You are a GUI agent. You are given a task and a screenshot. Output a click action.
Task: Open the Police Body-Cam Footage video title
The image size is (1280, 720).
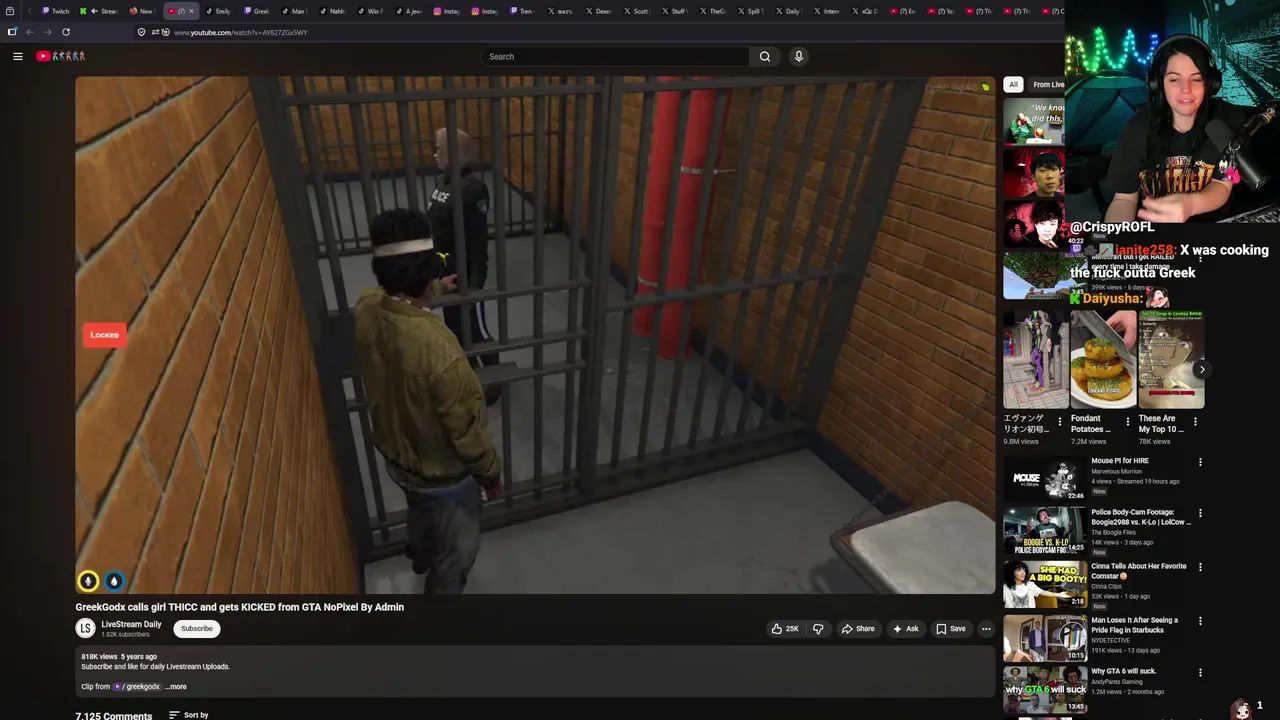pos(1140,517)
